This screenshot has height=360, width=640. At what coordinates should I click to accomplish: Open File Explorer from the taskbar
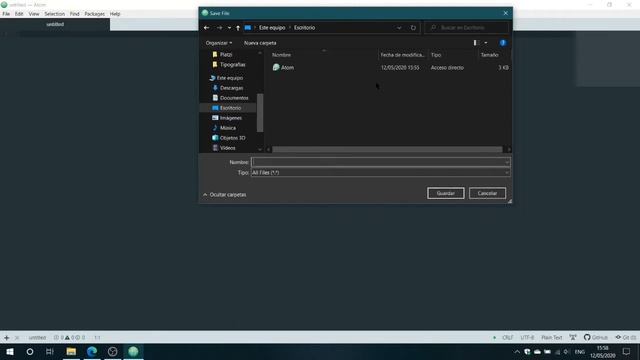(x=71, y=351)
